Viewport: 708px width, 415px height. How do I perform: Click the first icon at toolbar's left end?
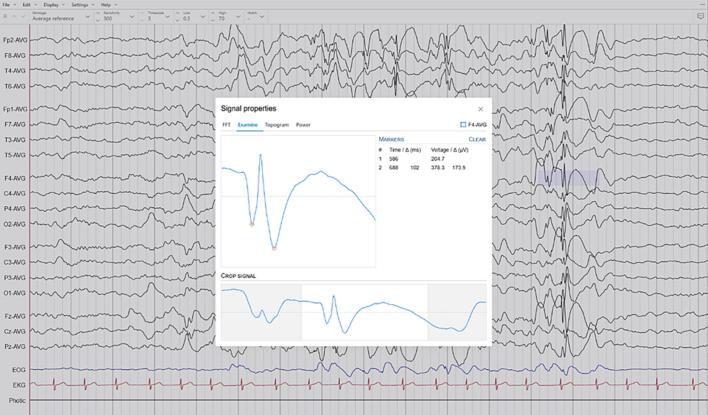click(x=5, y=17)
